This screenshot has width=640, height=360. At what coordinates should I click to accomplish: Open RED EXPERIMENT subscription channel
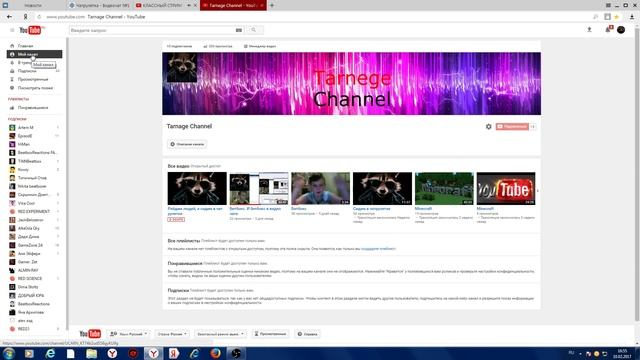tap(34, 211)
